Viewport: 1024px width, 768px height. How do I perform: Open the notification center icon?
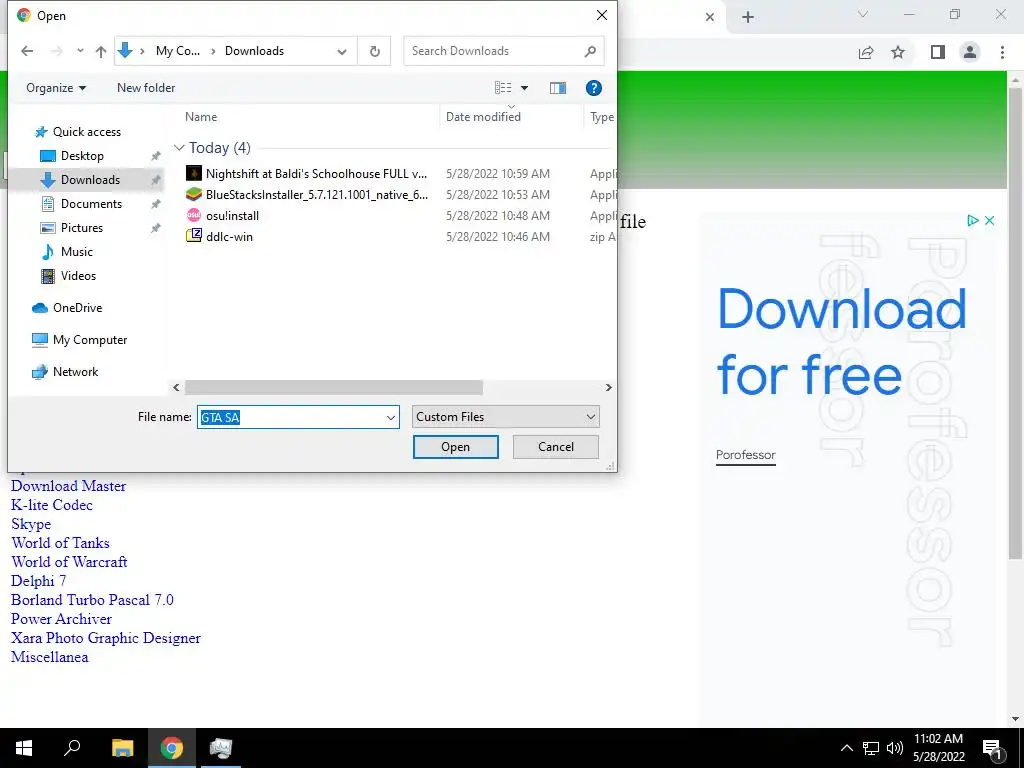[x=993, y=748]
